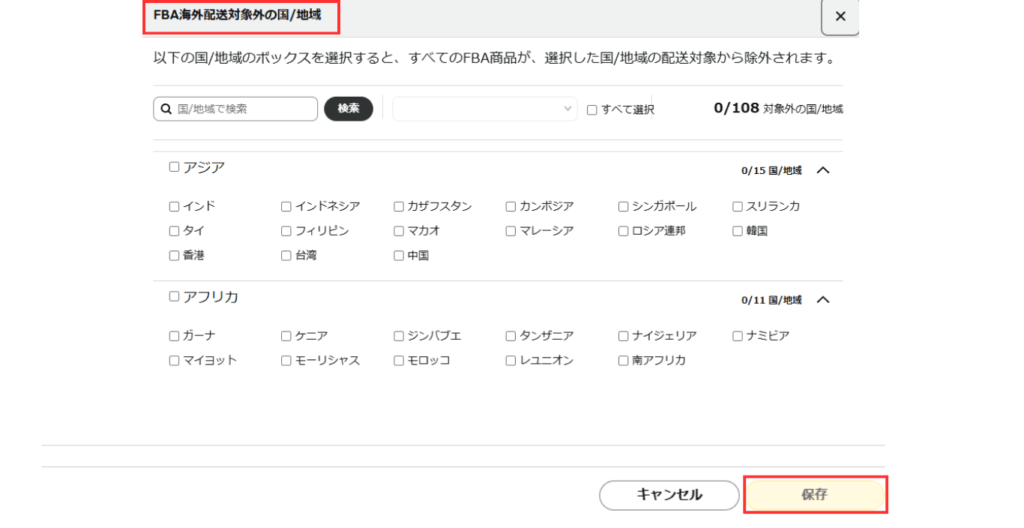This screenshot has width=1024, height=528.
Task: Tick the ナイジェリア checkbox
Action: coord(623,336)
